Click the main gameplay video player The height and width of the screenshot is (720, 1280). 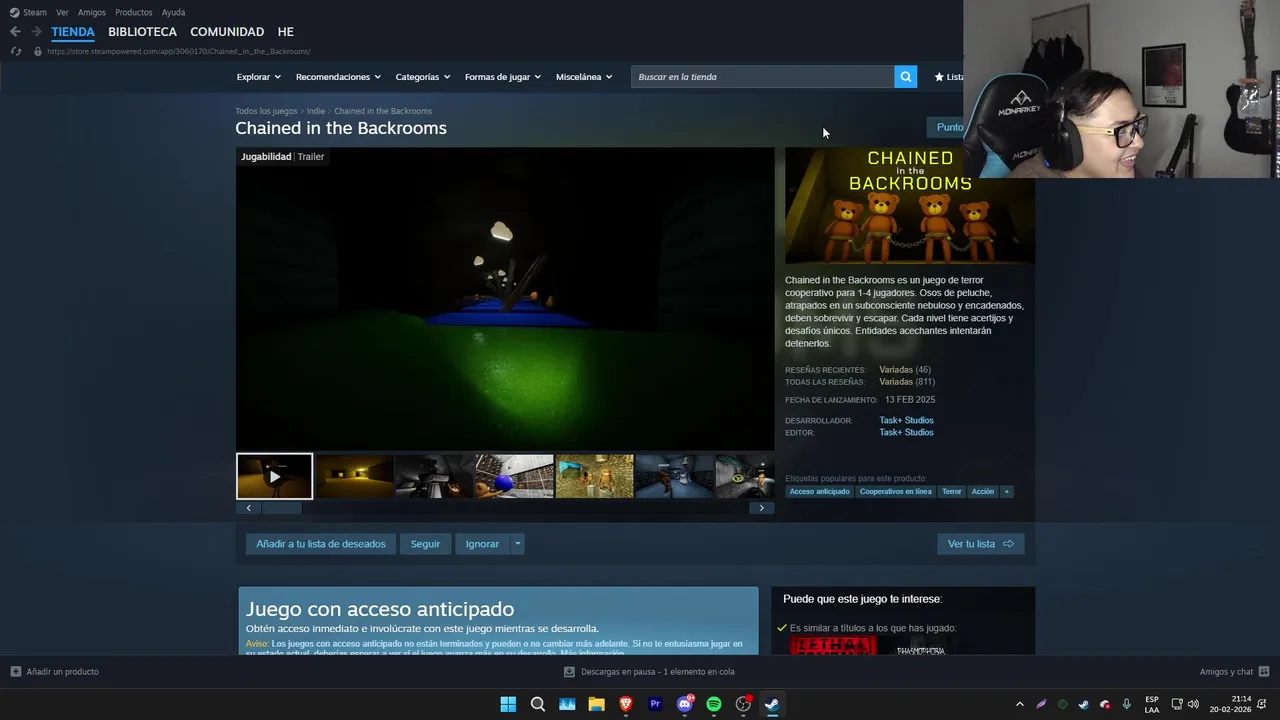(x=505, y=299)
